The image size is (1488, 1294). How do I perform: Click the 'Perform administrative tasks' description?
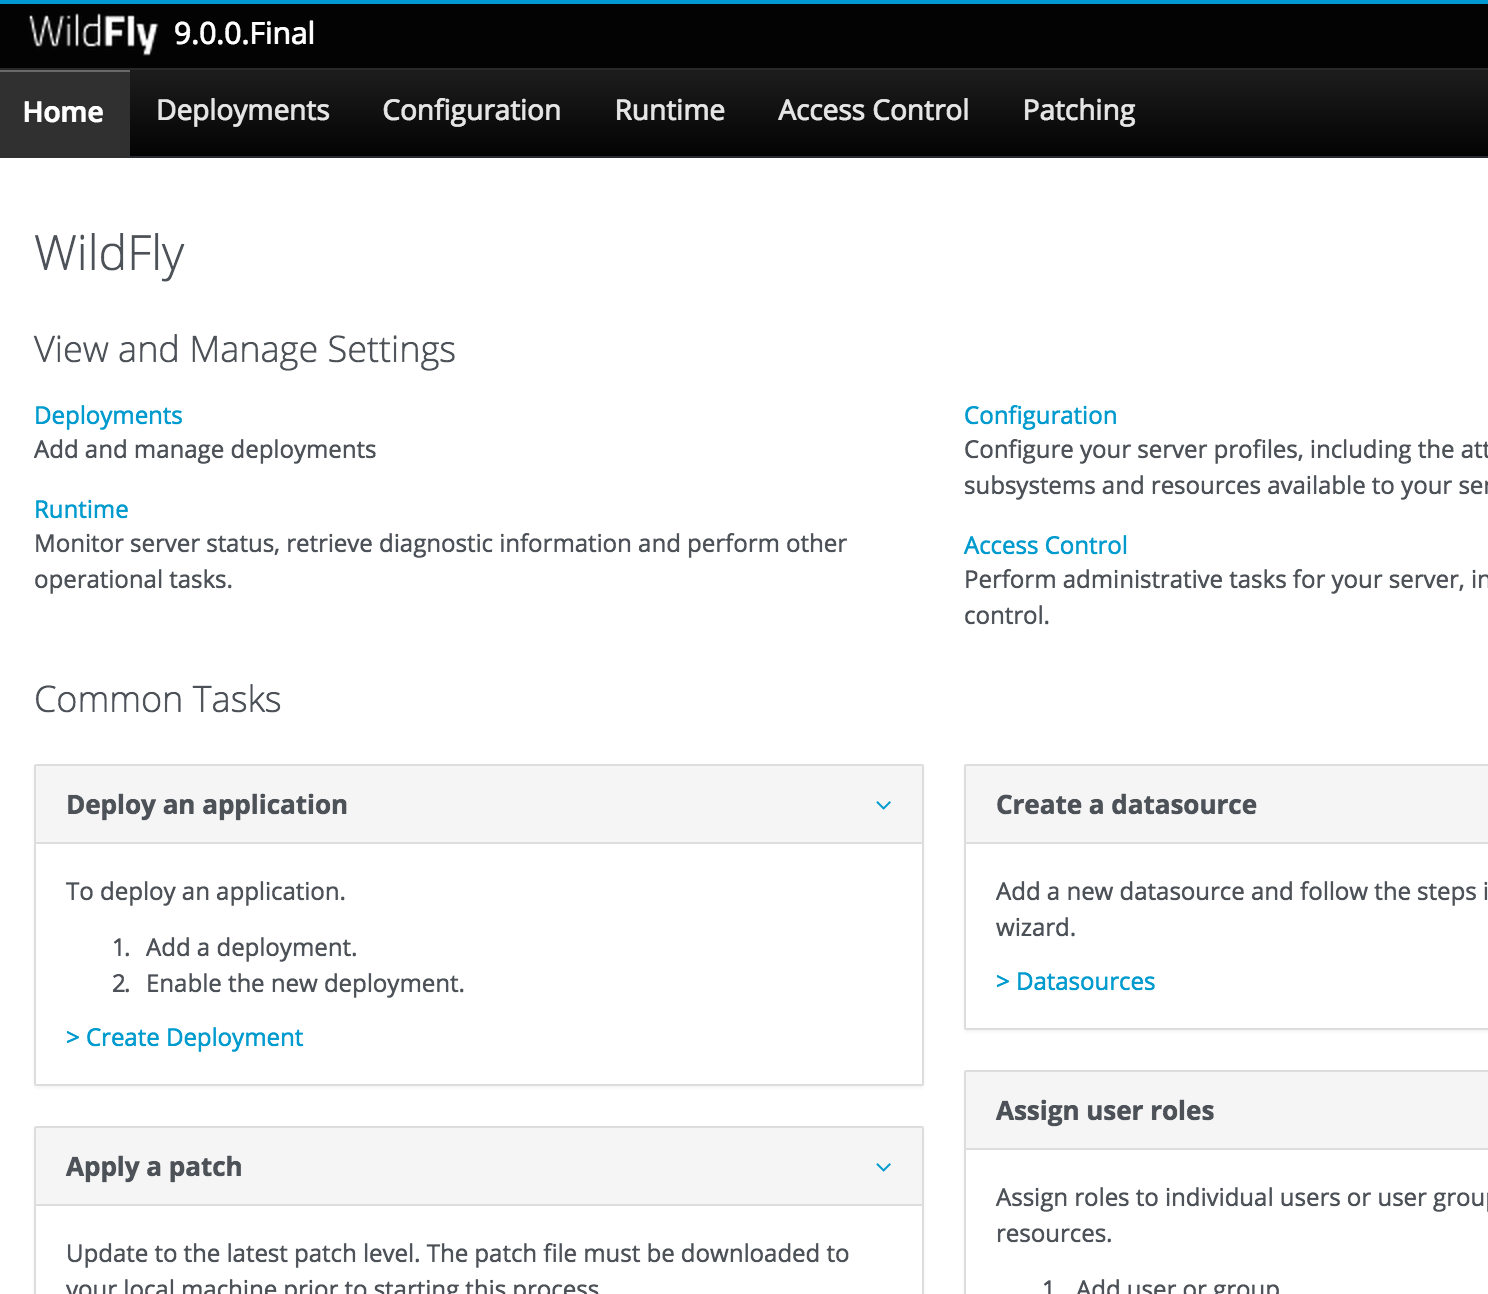pyautogui.click(x=1226, y=597)
